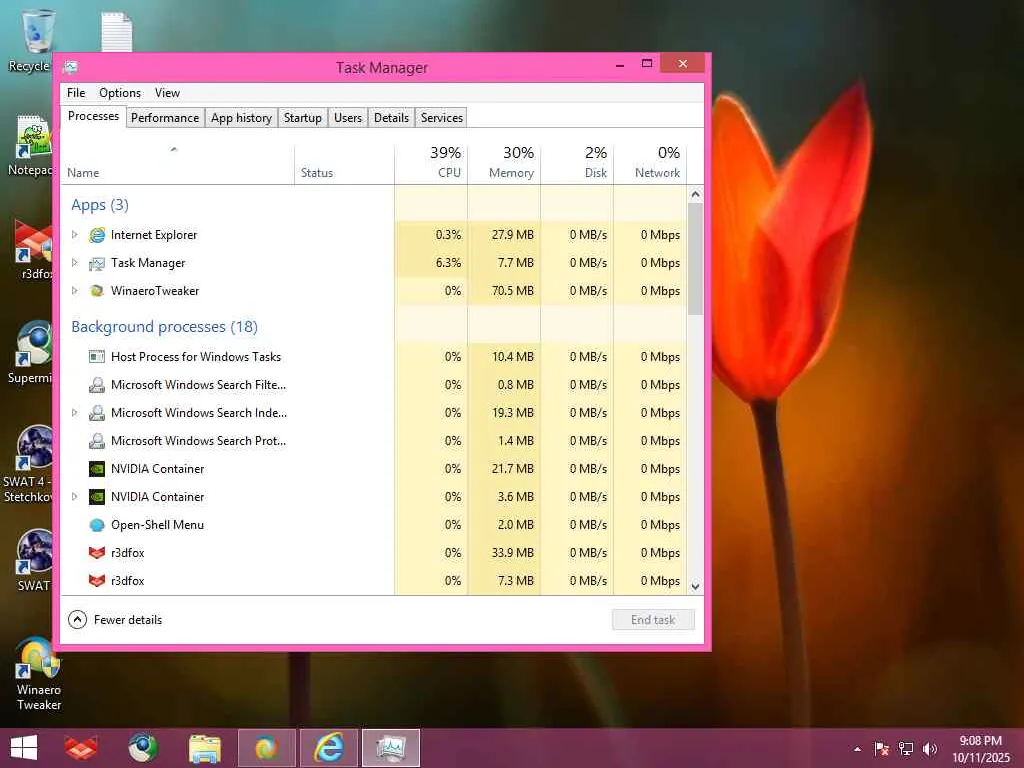Click the NVIDIA Container 3.6 MB icon
Screen dimensions: 1024x768
point(97,497)
